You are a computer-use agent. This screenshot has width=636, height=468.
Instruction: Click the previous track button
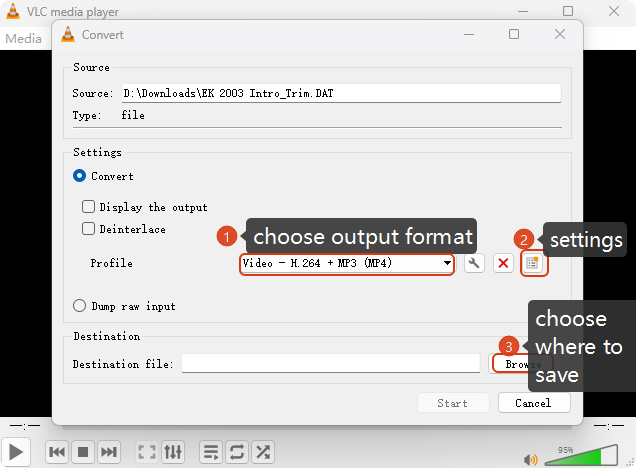58,452
